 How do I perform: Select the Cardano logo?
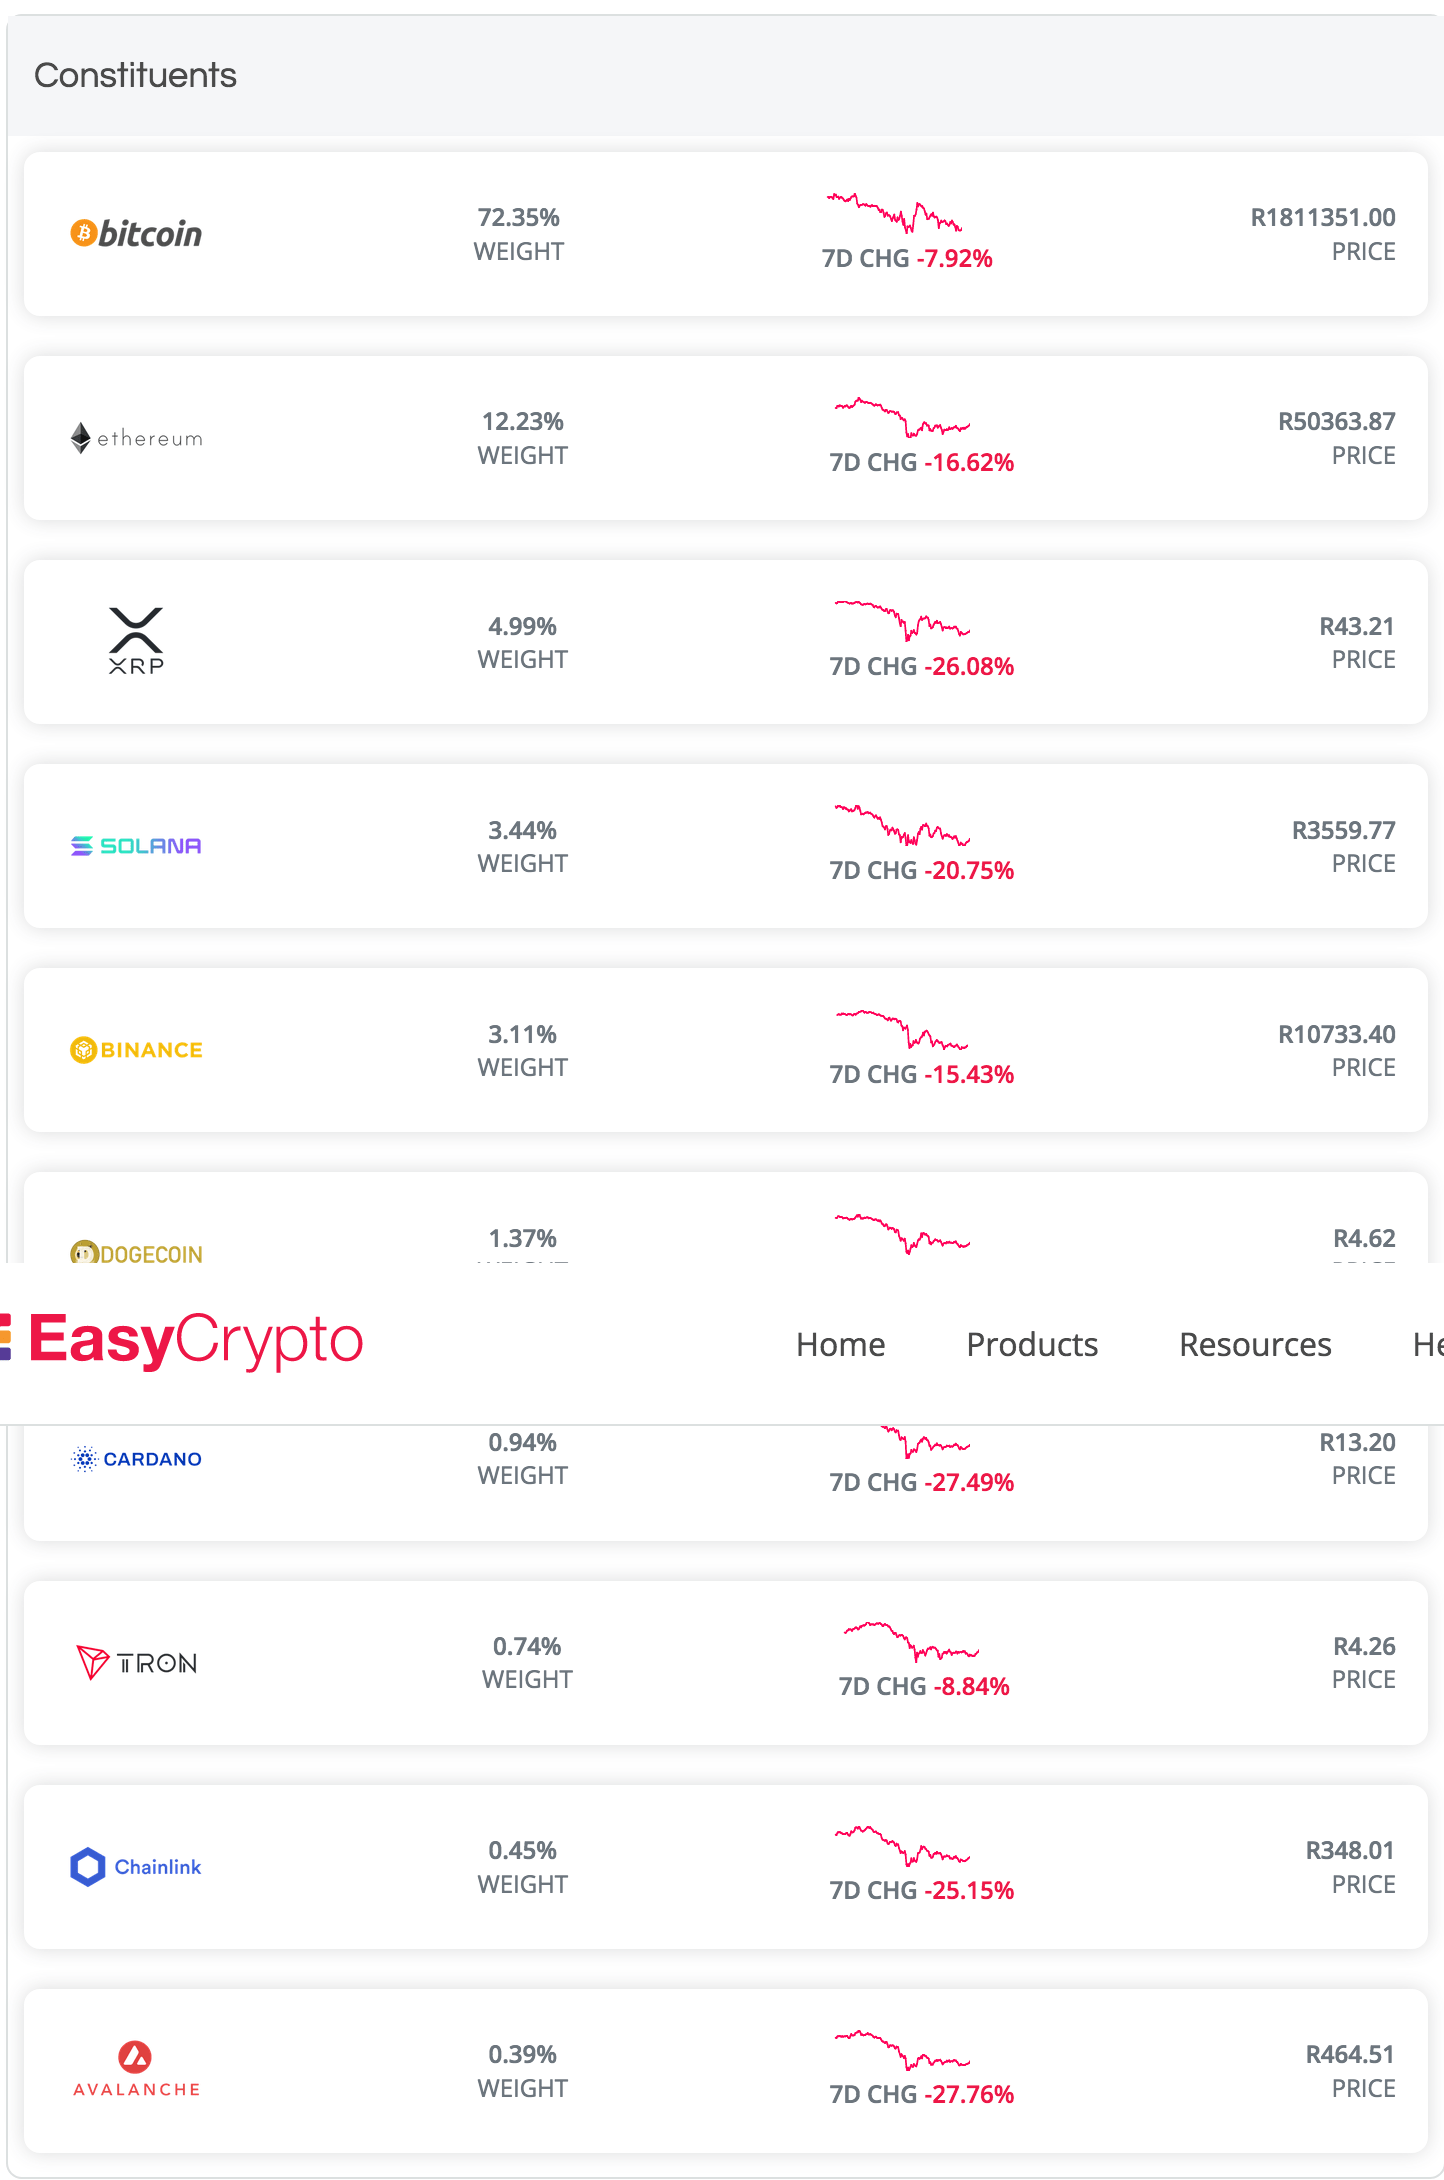point(136,1459)
